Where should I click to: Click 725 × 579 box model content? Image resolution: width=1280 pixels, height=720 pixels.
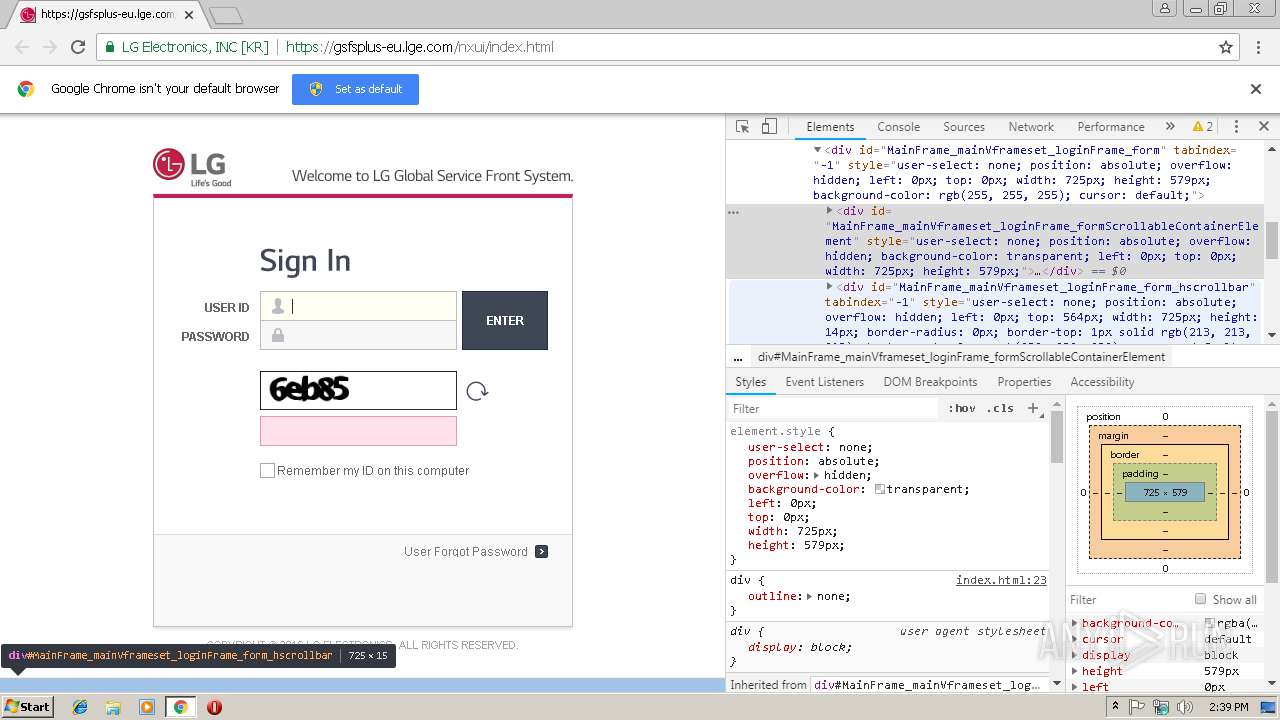tap(1165, 492)
